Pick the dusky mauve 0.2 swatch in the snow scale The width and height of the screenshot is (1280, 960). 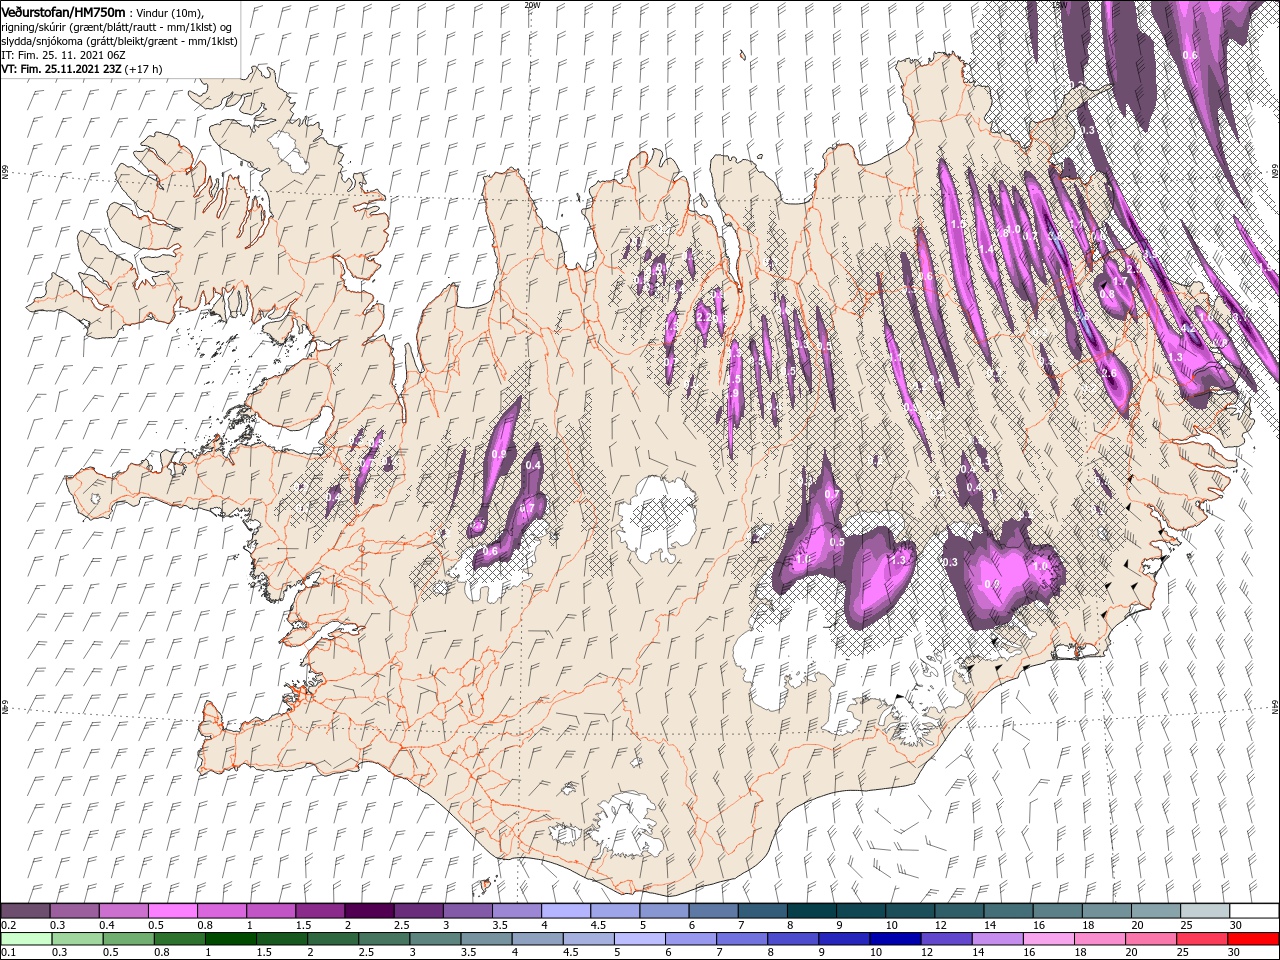25,911
